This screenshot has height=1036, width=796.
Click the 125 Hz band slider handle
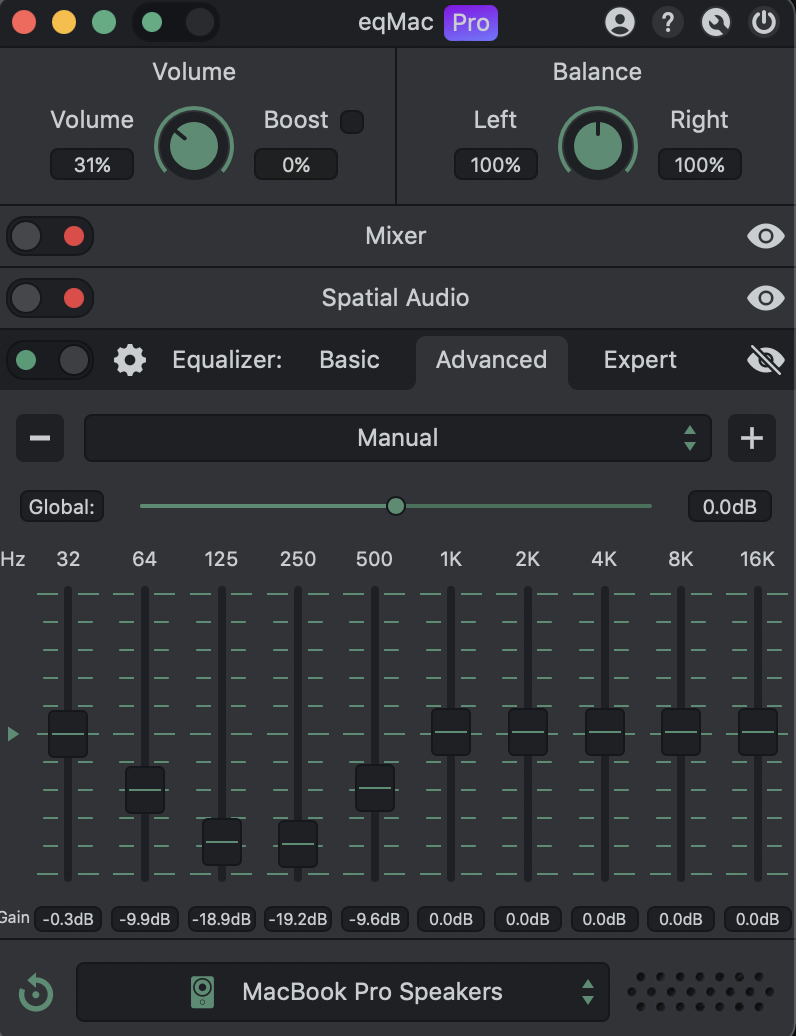coord(221,842)
